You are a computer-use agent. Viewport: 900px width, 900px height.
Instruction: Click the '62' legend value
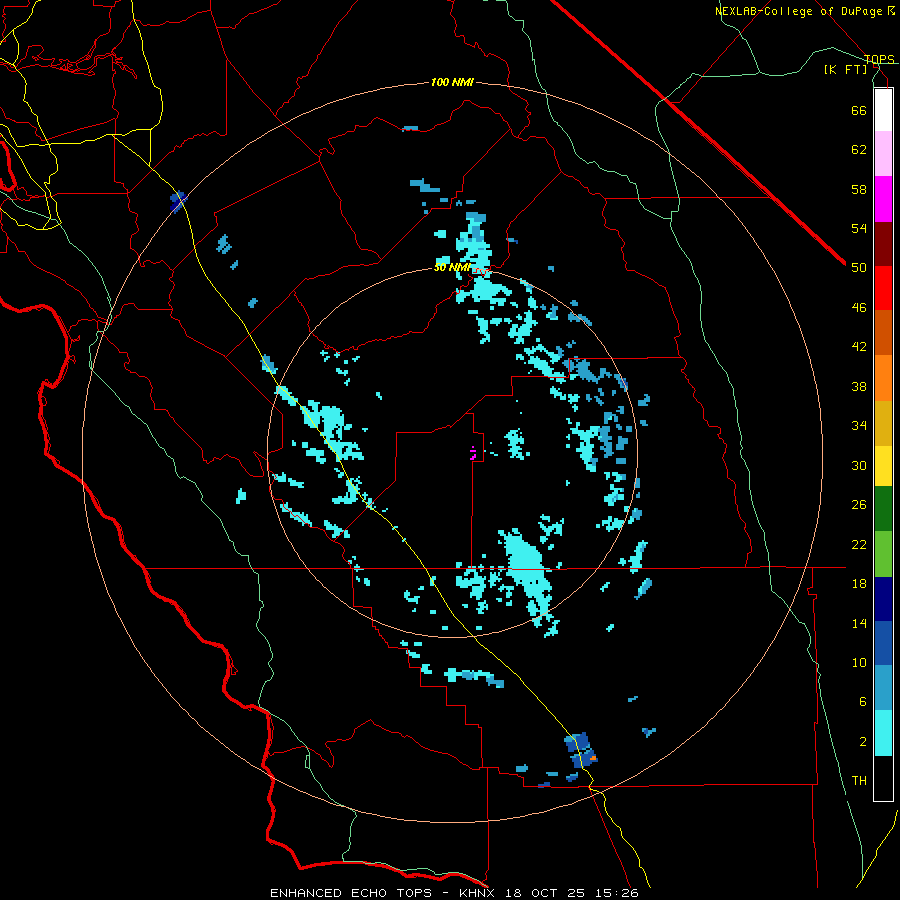[x=859, y=150]
